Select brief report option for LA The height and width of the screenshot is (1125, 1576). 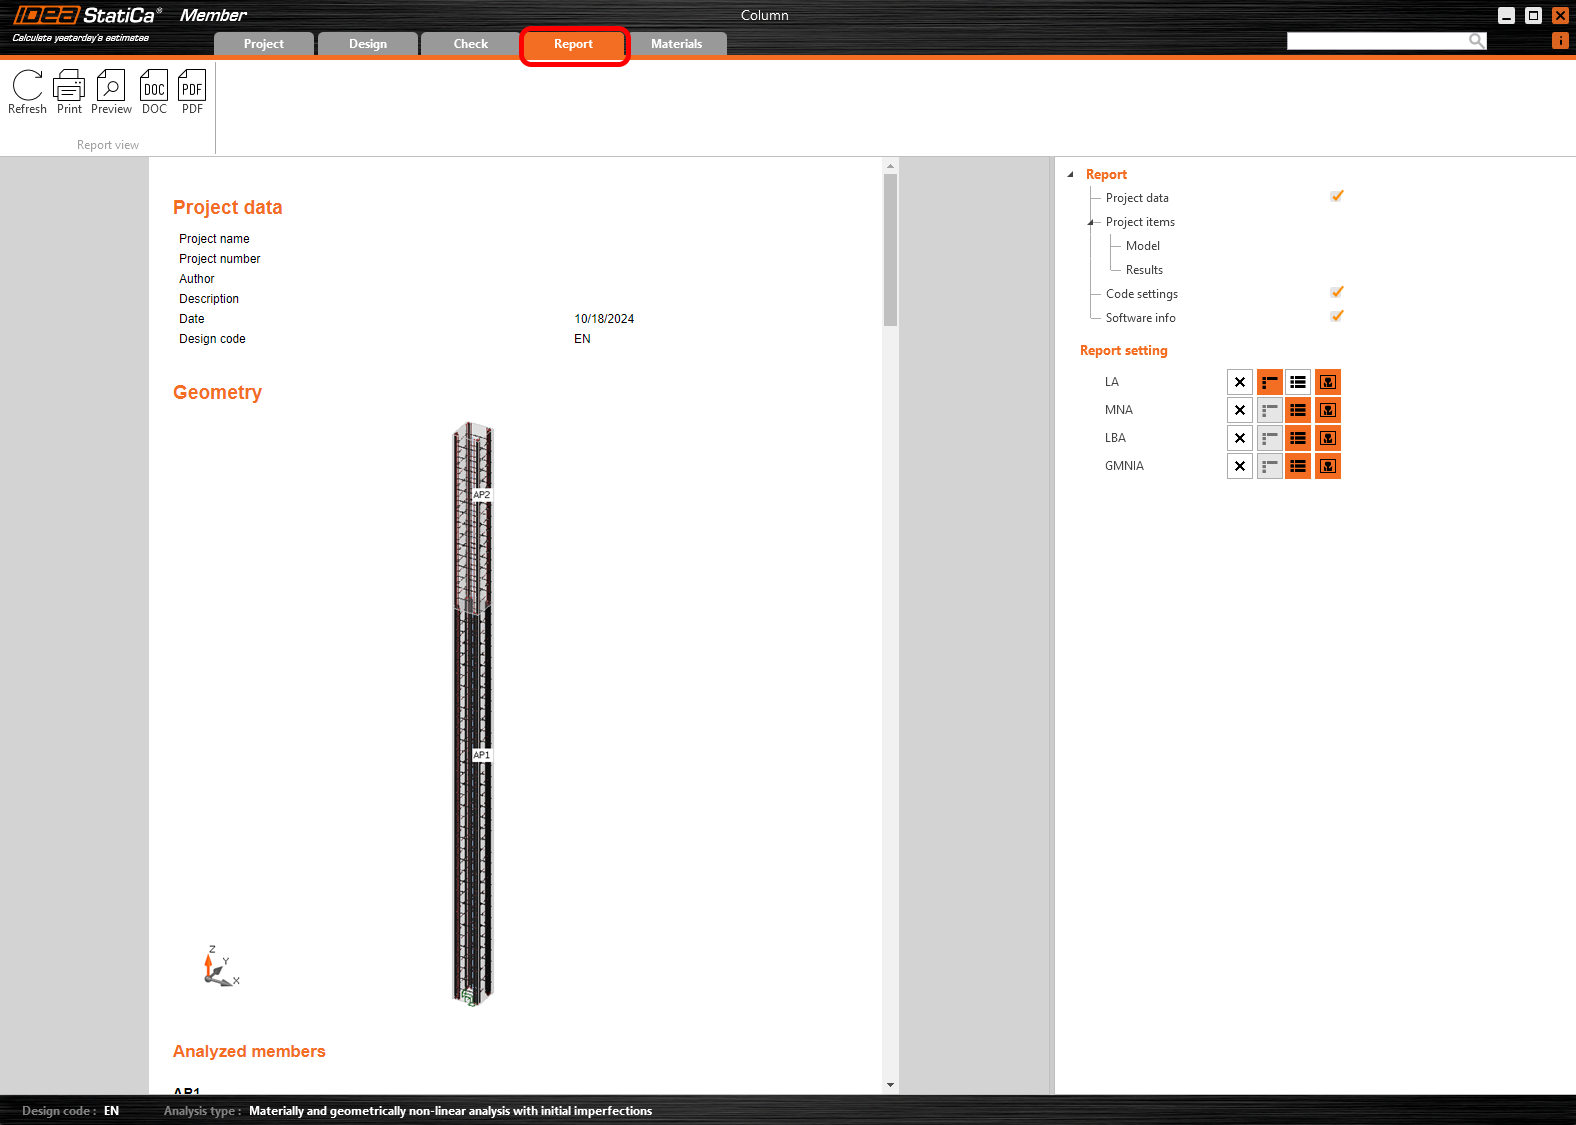pos(1270,382)
